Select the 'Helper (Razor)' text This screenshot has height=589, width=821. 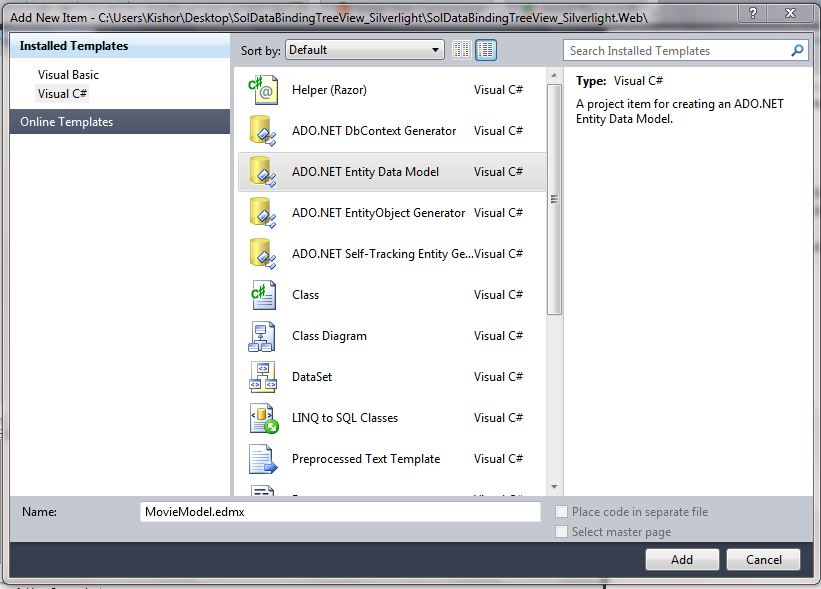[329, 90]
